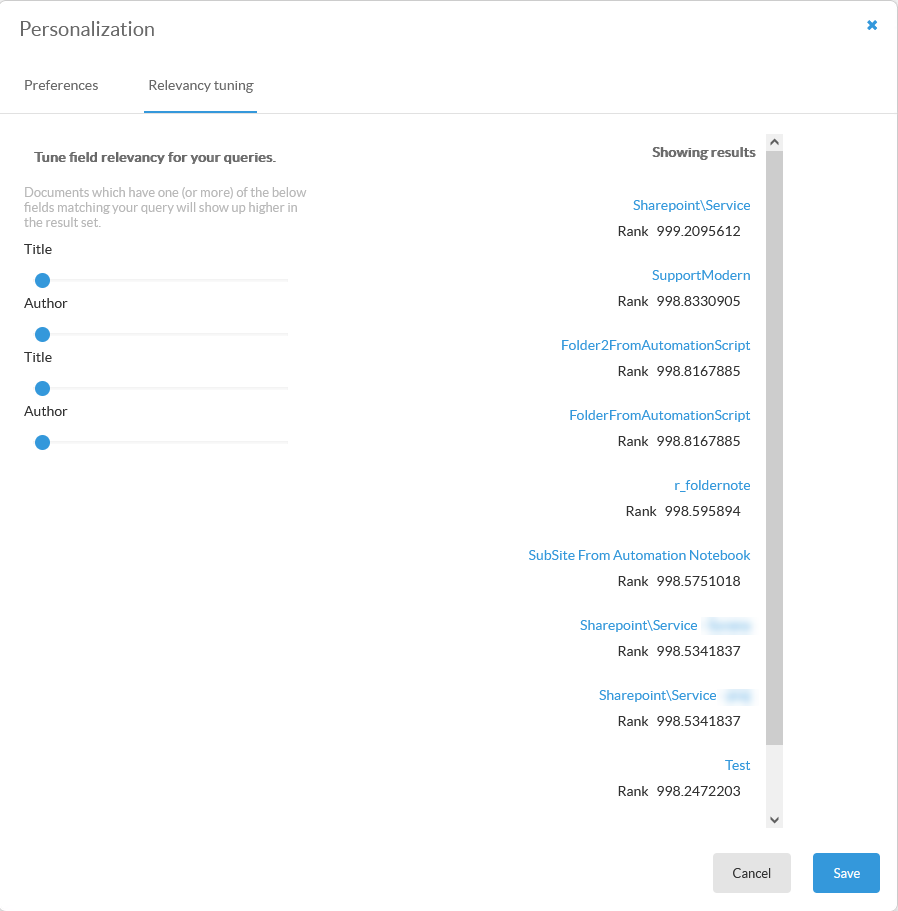Click the second Author slider handle
This screenshot has height=911, width=898.
[42, 442]
